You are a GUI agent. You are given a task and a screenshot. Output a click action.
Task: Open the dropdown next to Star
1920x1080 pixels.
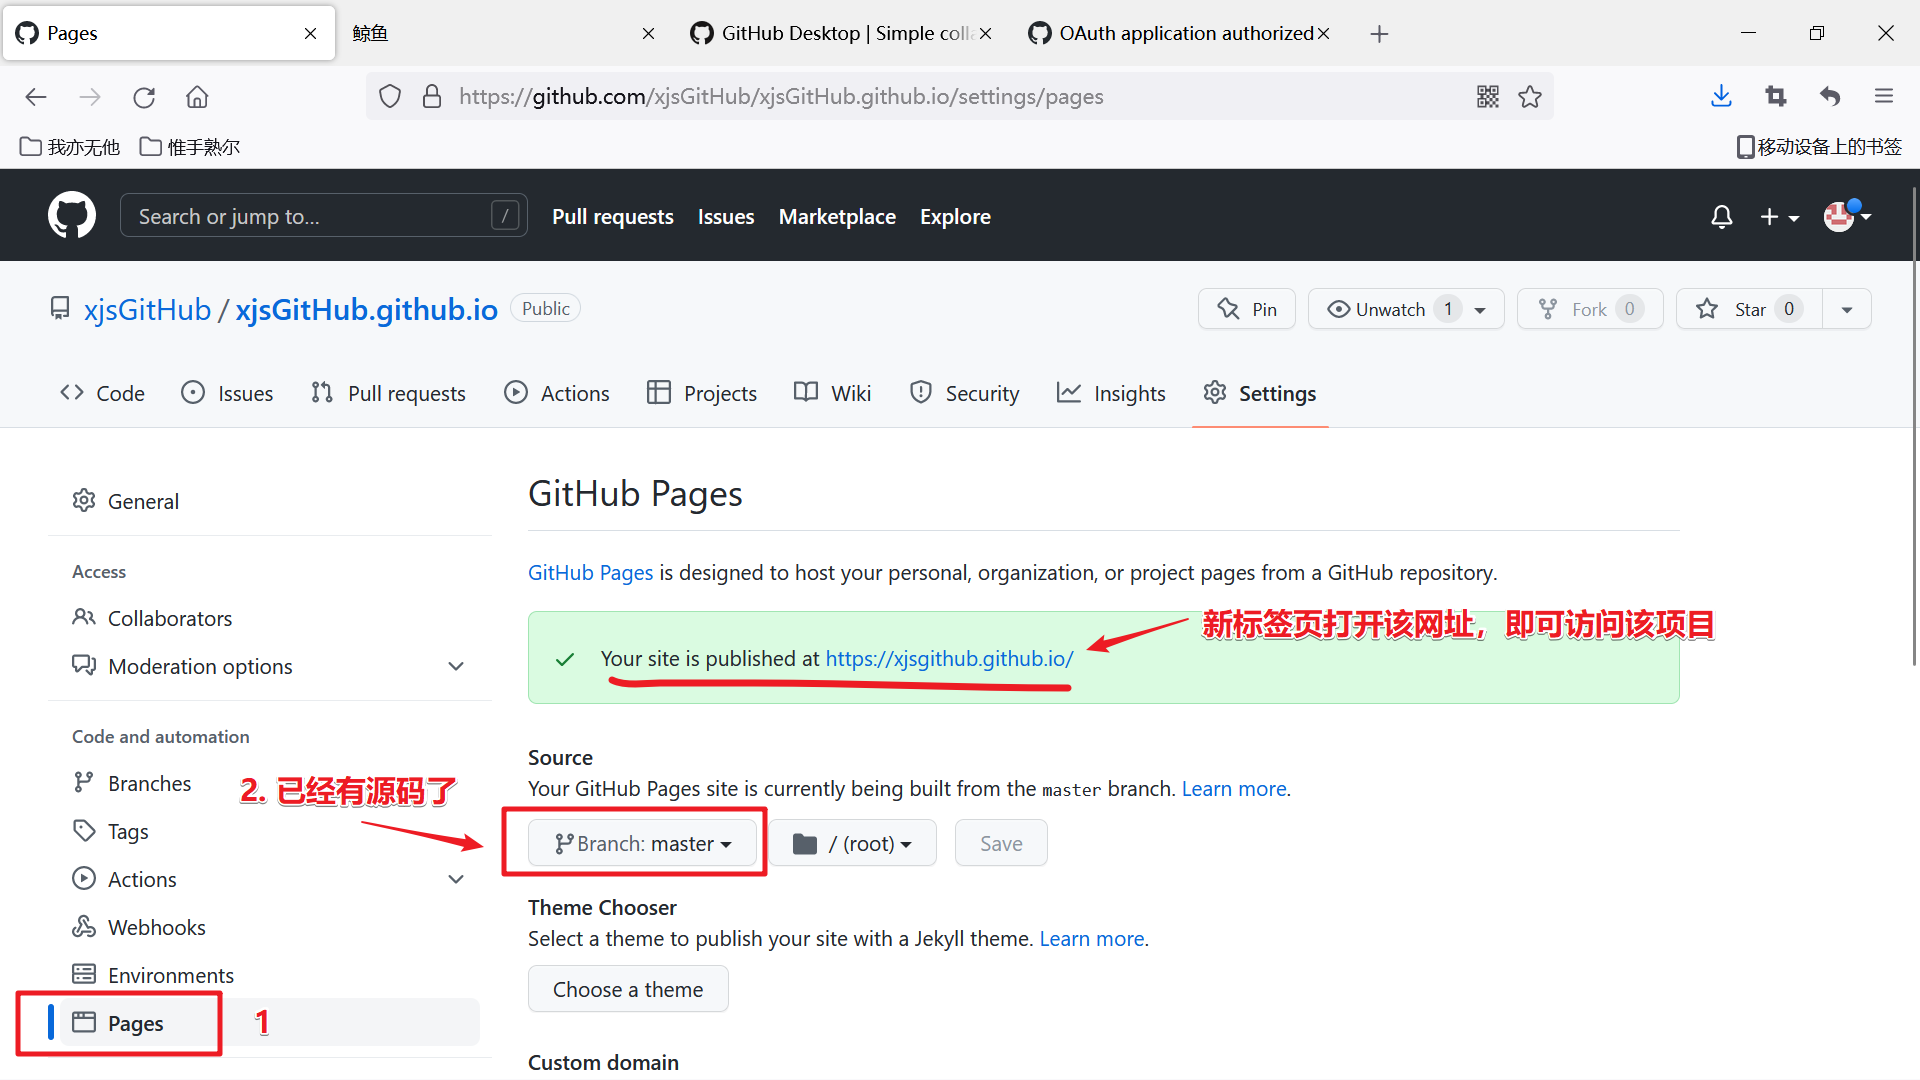pyautogui.click(x=1847, y=309)
